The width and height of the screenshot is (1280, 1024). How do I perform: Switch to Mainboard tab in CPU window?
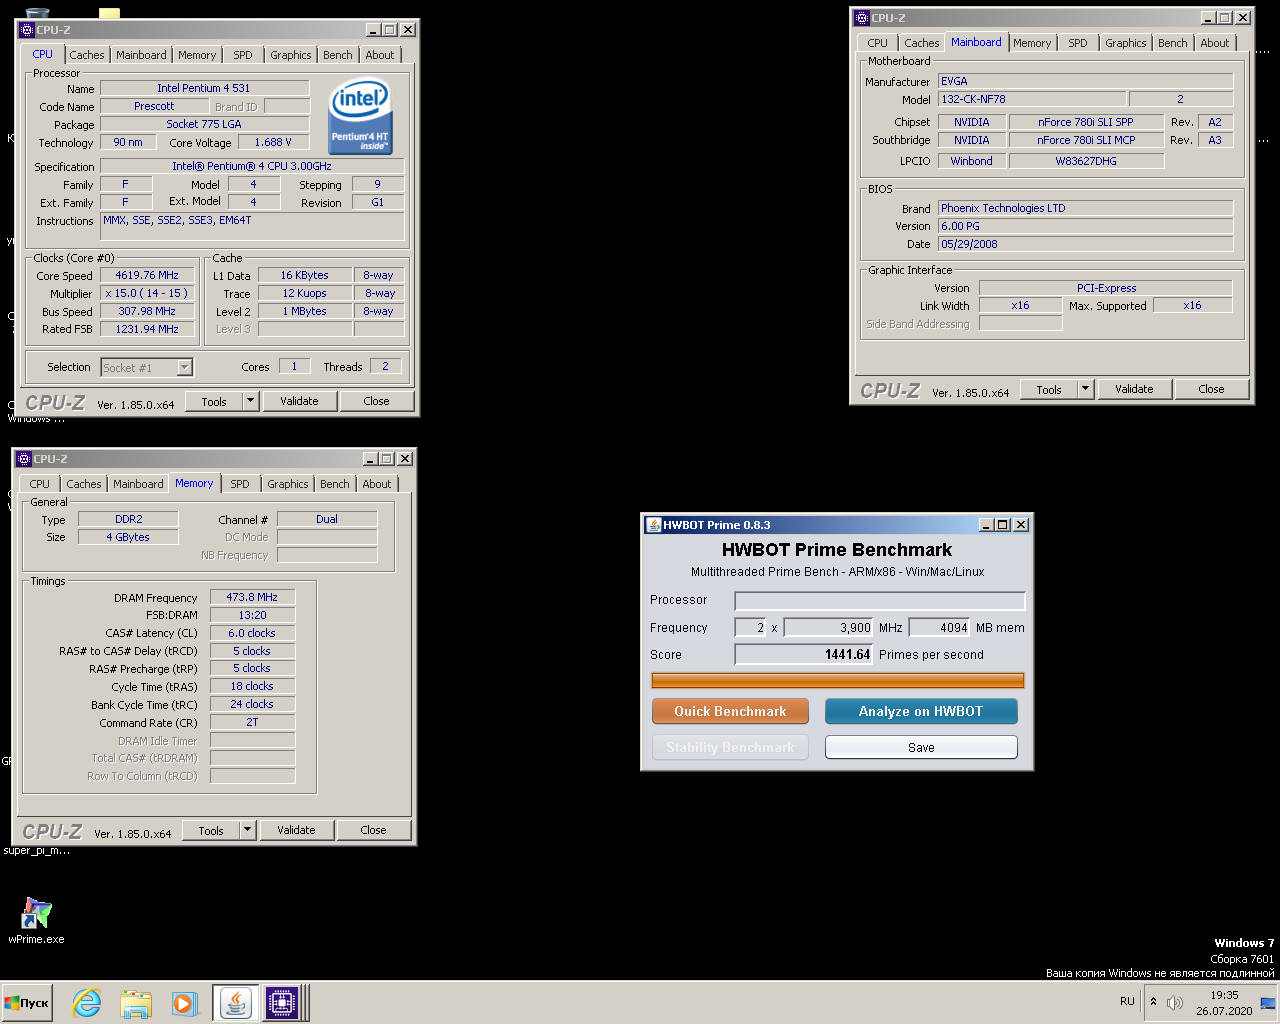(x=141, y=55)
